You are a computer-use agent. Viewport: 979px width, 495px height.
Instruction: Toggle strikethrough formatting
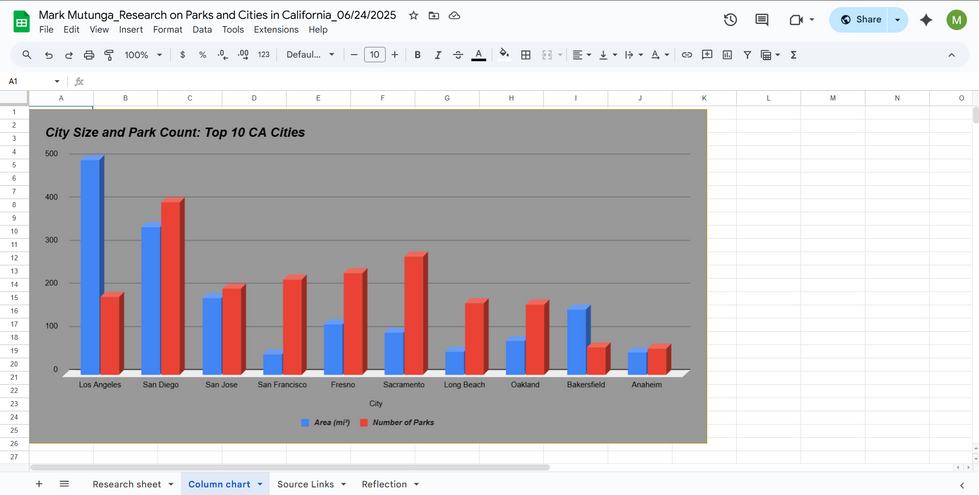click(458, 55)
